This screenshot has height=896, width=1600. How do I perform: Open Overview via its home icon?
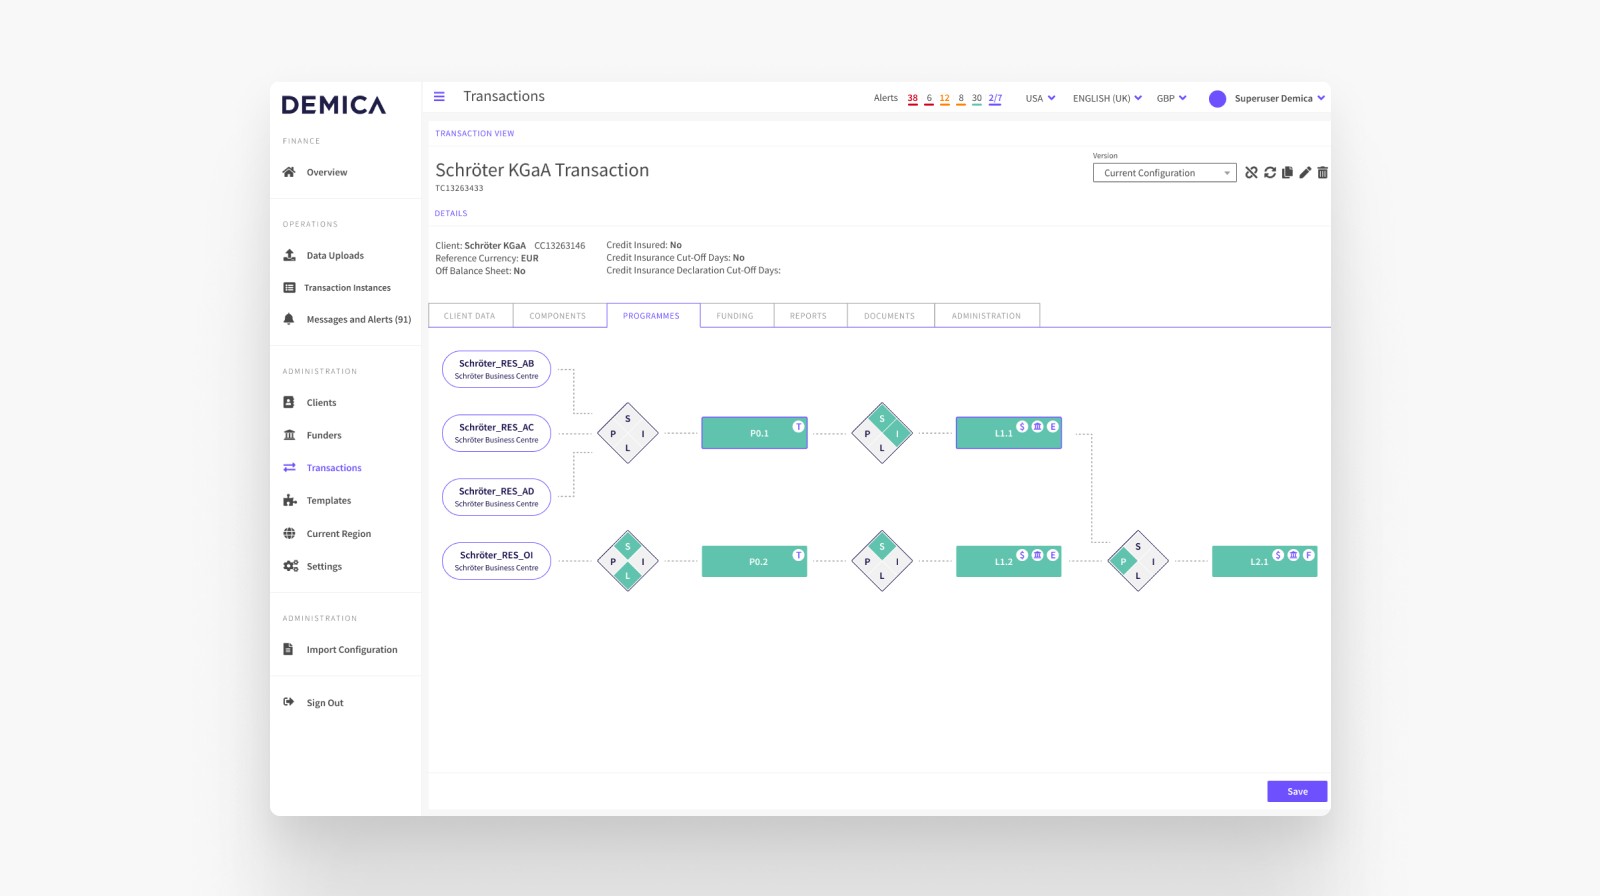tap(289, 172)
